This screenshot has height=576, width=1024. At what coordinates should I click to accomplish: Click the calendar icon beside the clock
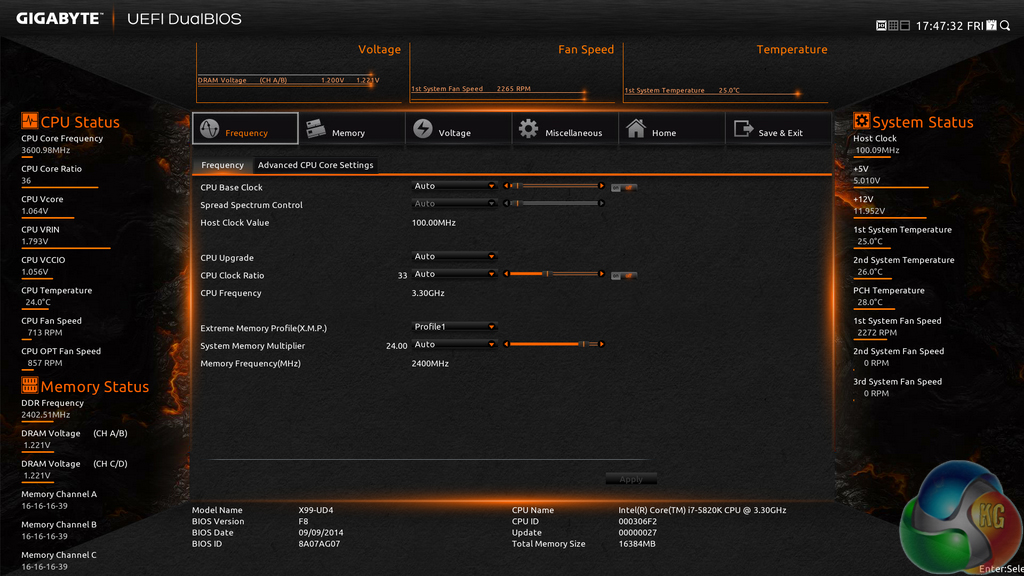(991, 25)
